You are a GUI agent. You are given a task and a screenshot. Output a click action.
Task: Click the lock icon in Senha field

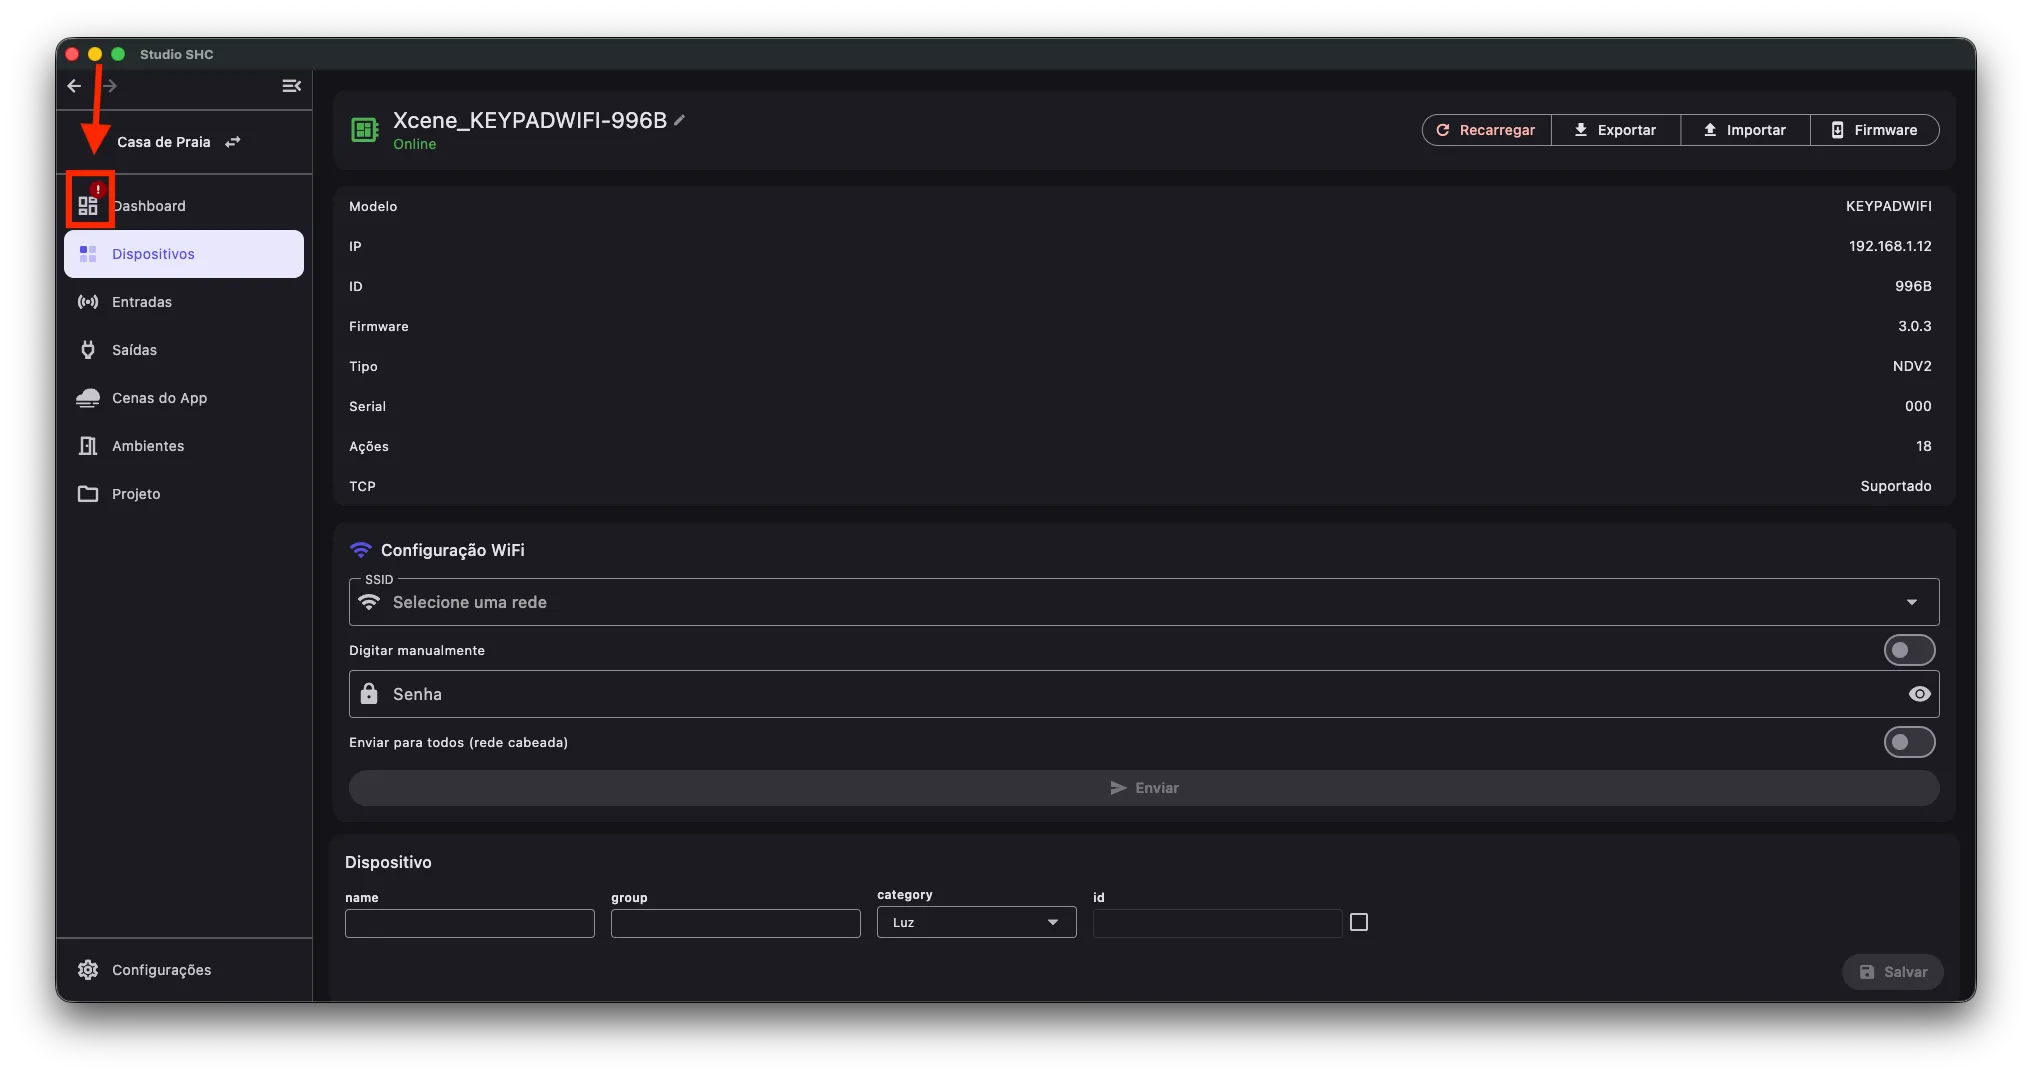pos(369,694)
